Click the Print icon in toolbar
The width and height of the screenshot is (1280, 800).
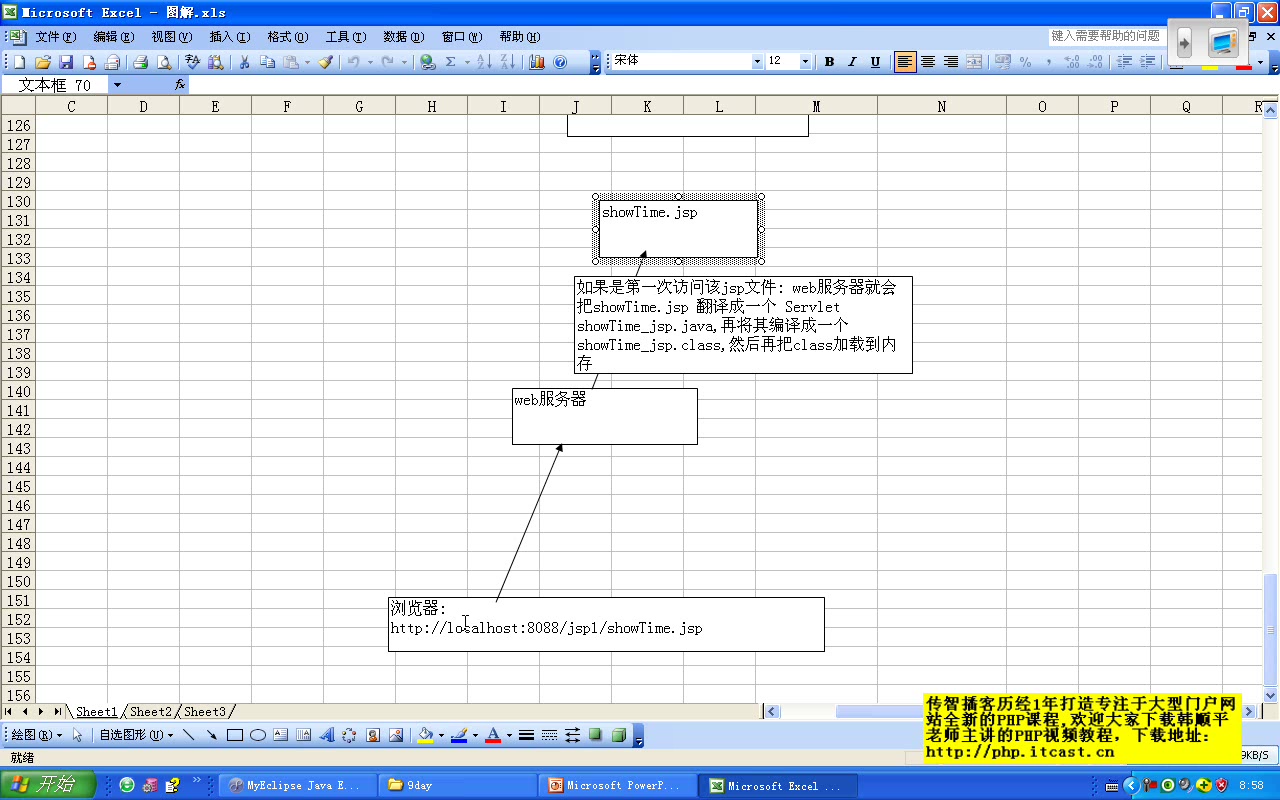pos(141,62)
